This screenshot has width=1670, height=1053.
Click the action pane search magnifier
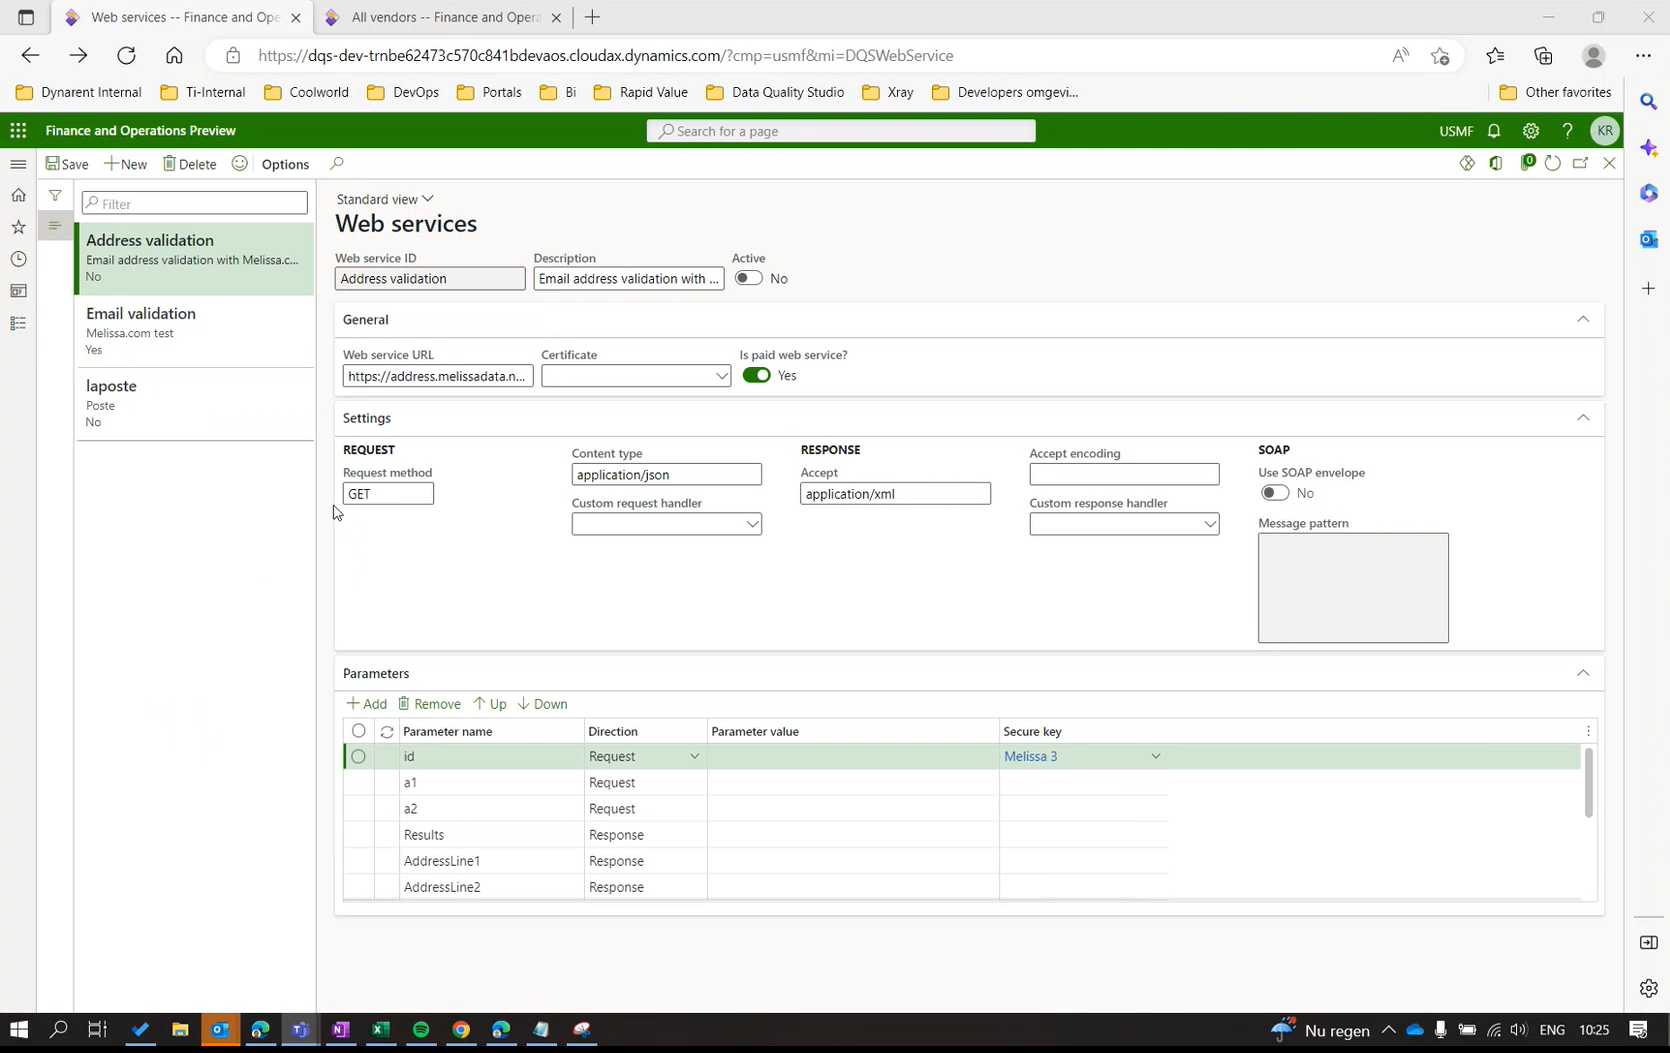click(337, 163)
